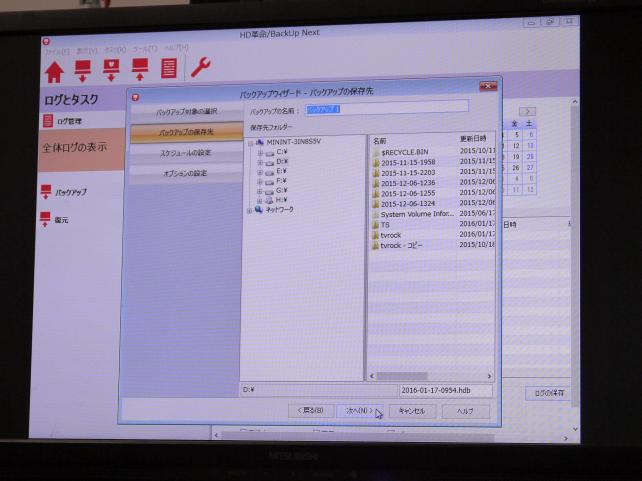The width and height of the screenshot is (642, 481).
Task: Select the tvrock - コピー folder
Action: 401,246
